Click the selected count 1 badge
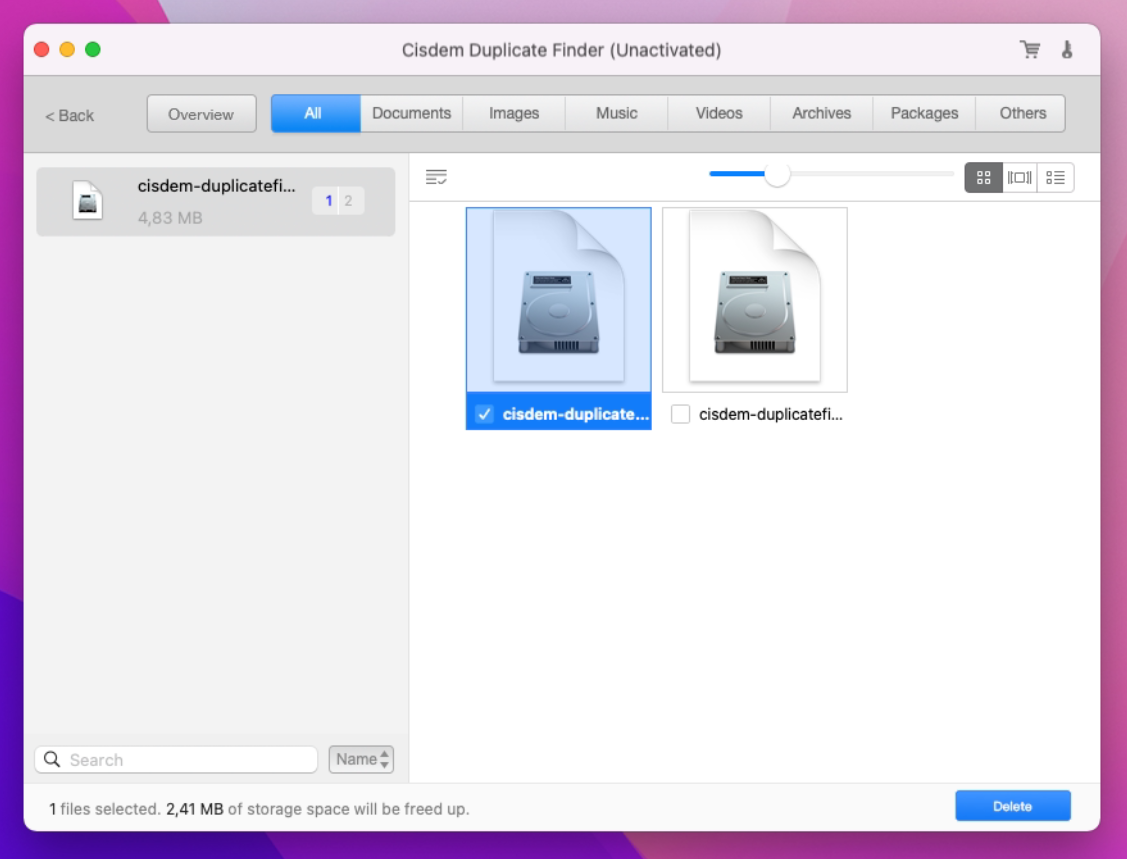 tap(328, 201)
